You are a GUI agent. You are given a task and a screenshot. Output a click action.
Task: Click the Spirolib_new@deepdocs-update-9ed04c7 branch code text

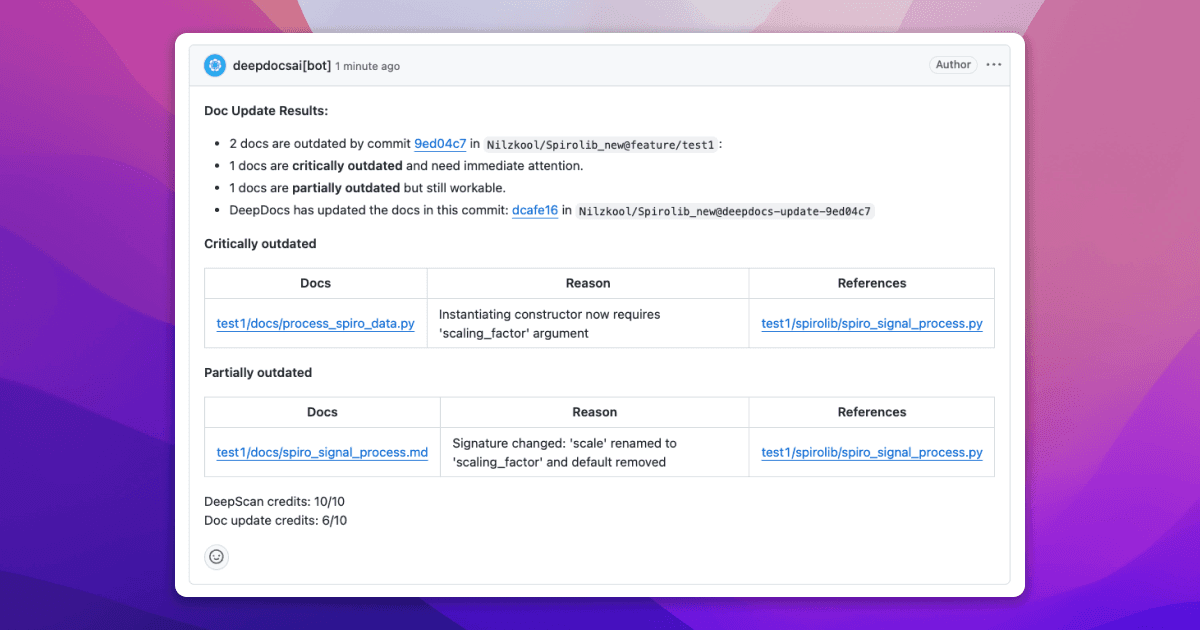click(x=725, y=212)
